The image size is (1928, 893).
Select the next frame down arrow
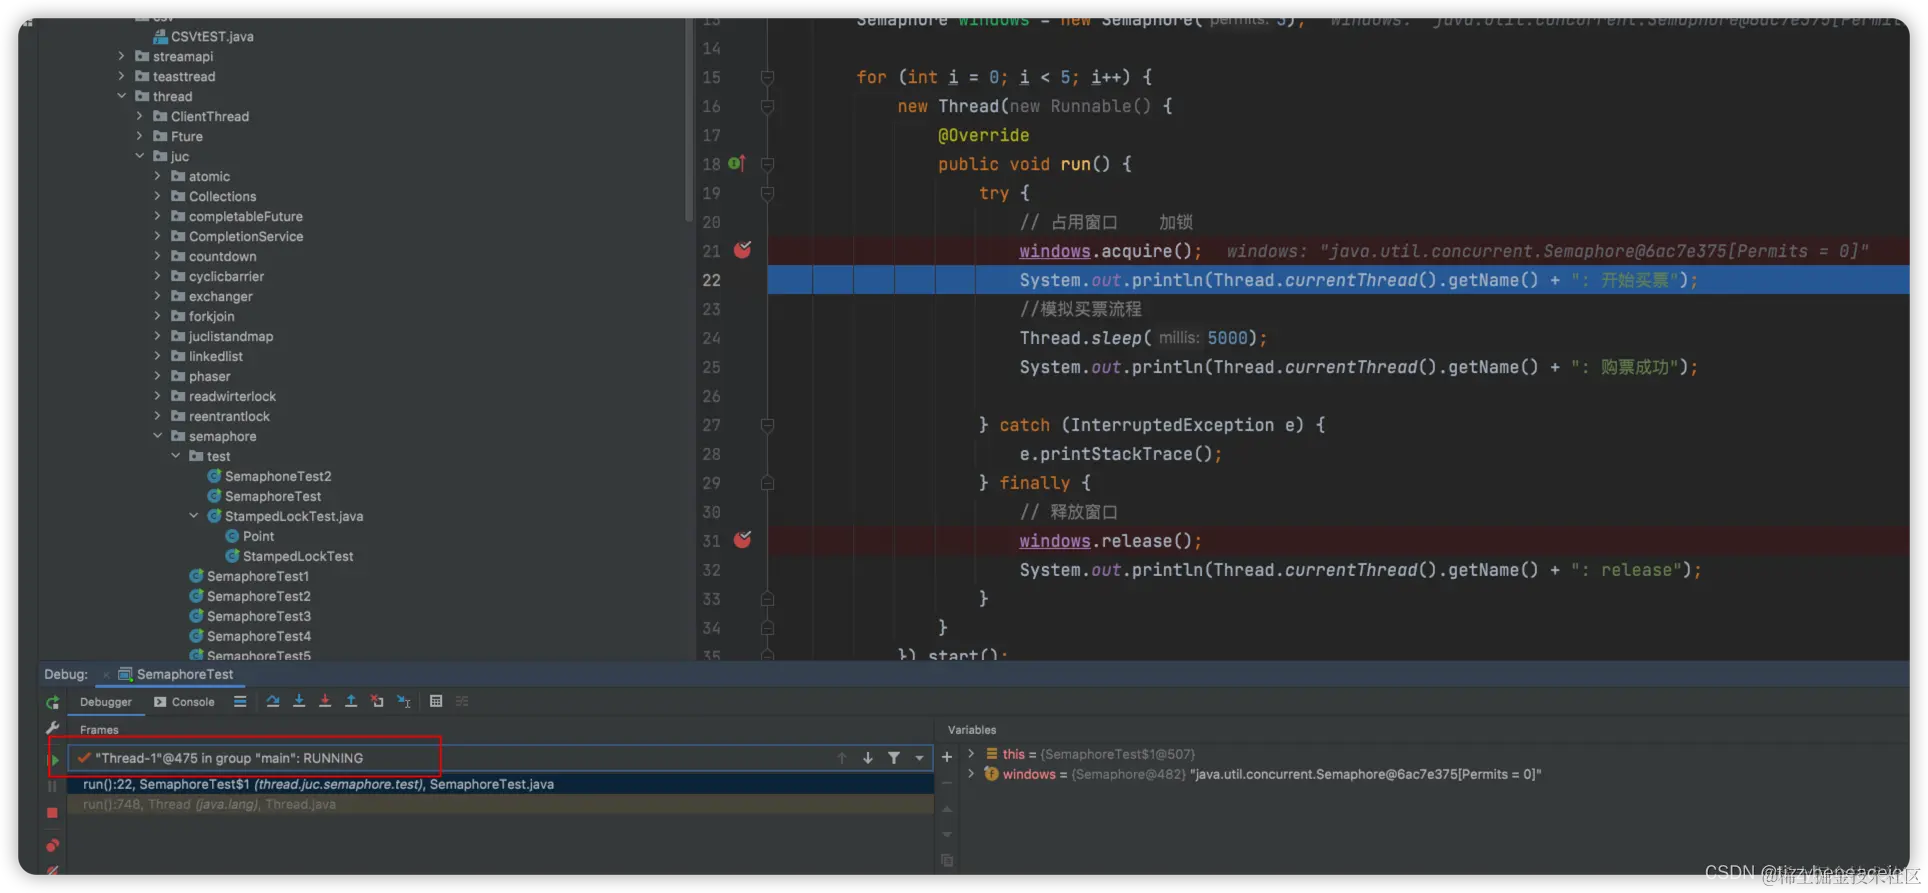(868, 758)
